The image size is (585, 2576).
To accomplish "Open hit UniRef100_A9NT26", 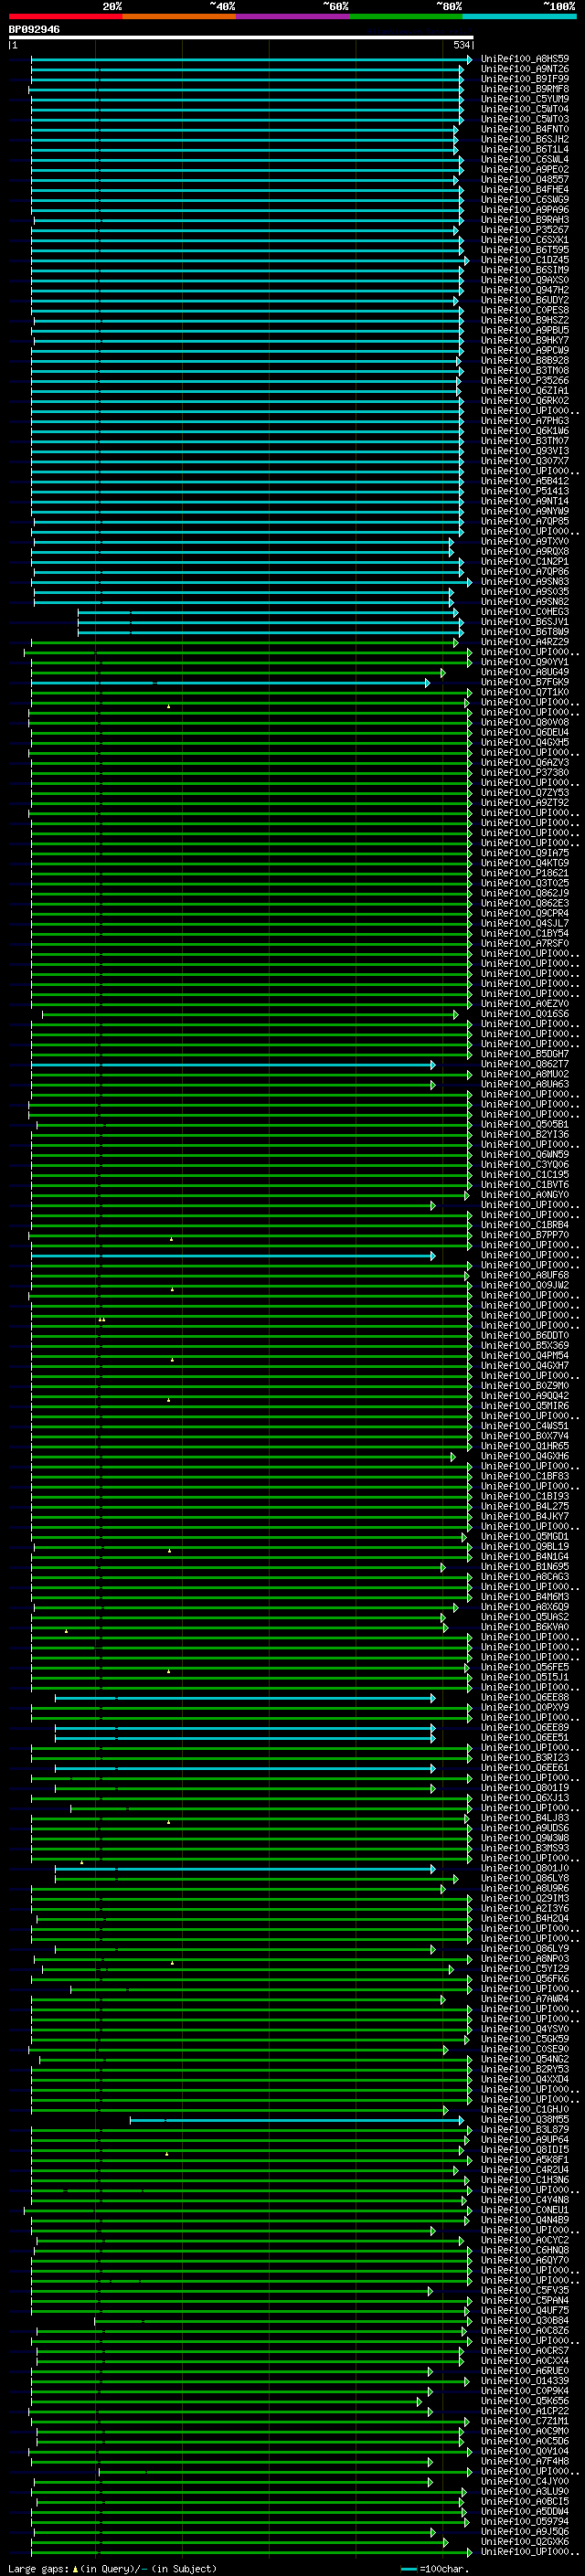I will click(525, 69).
